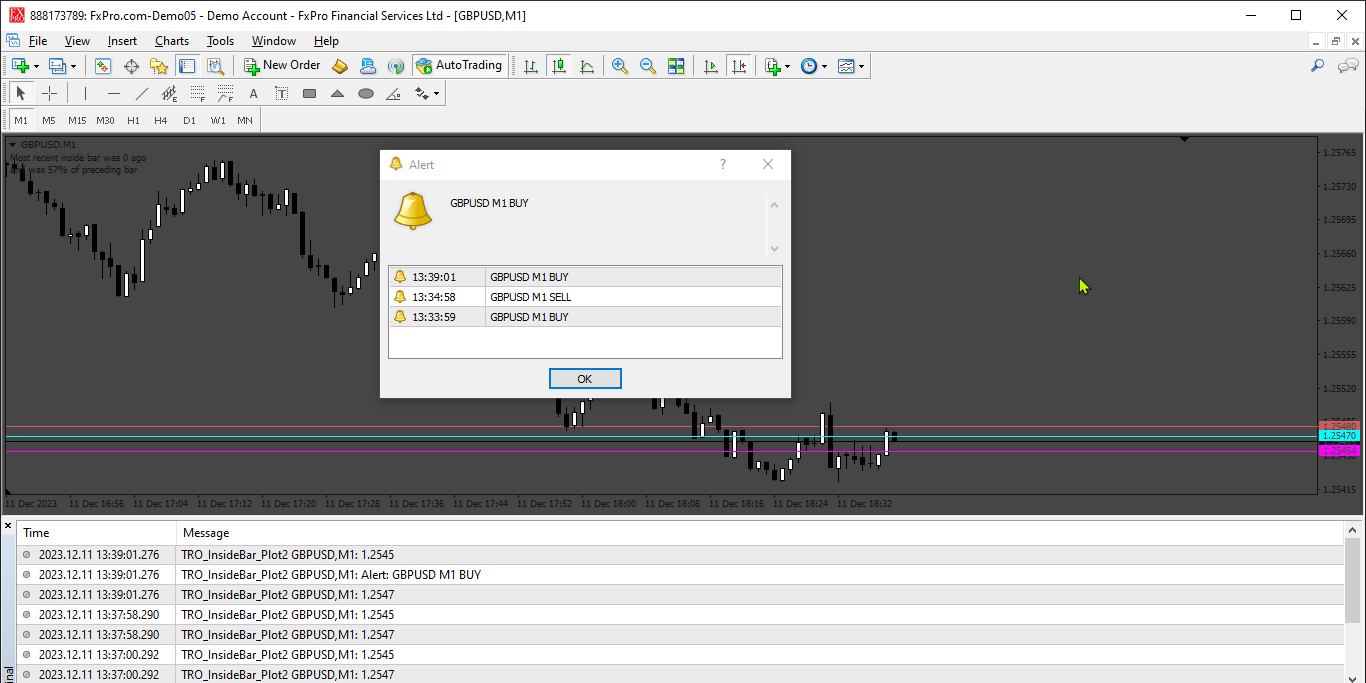Open the Tools menu
Viewport: 1366px width, 683px height.
[220, 41]
